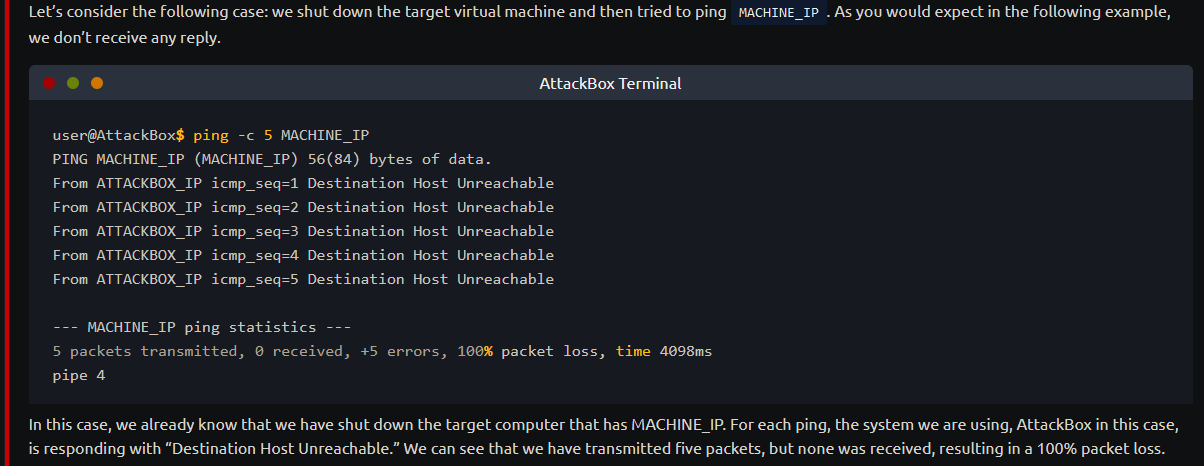Click the icmp_seq=1 Destination Host Unreachable line
Viewport: 1204px width, 466px height.
(303, 183)
